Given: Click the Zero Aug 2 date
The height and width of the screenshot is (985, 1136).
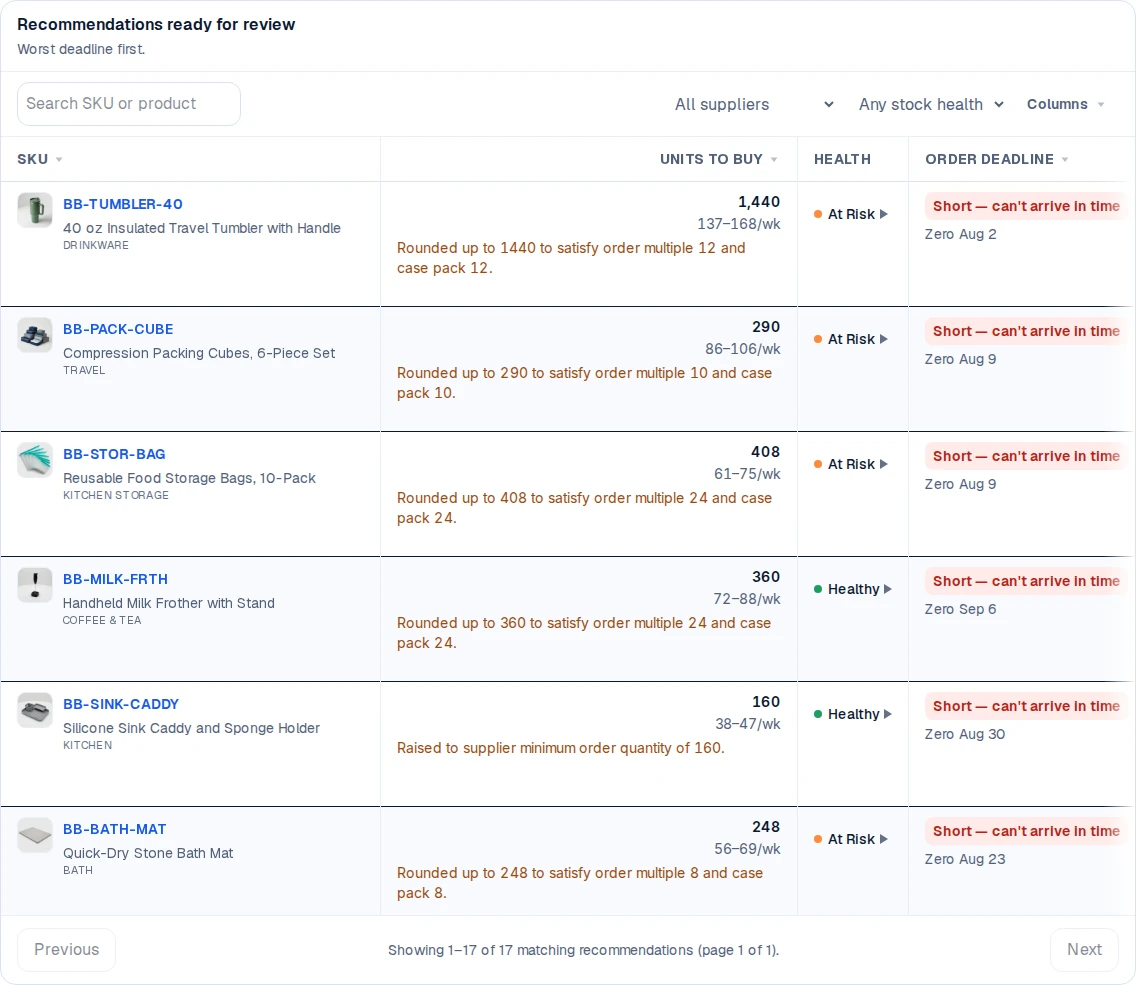Looking at the screenshot, I should tap(960, 235).
